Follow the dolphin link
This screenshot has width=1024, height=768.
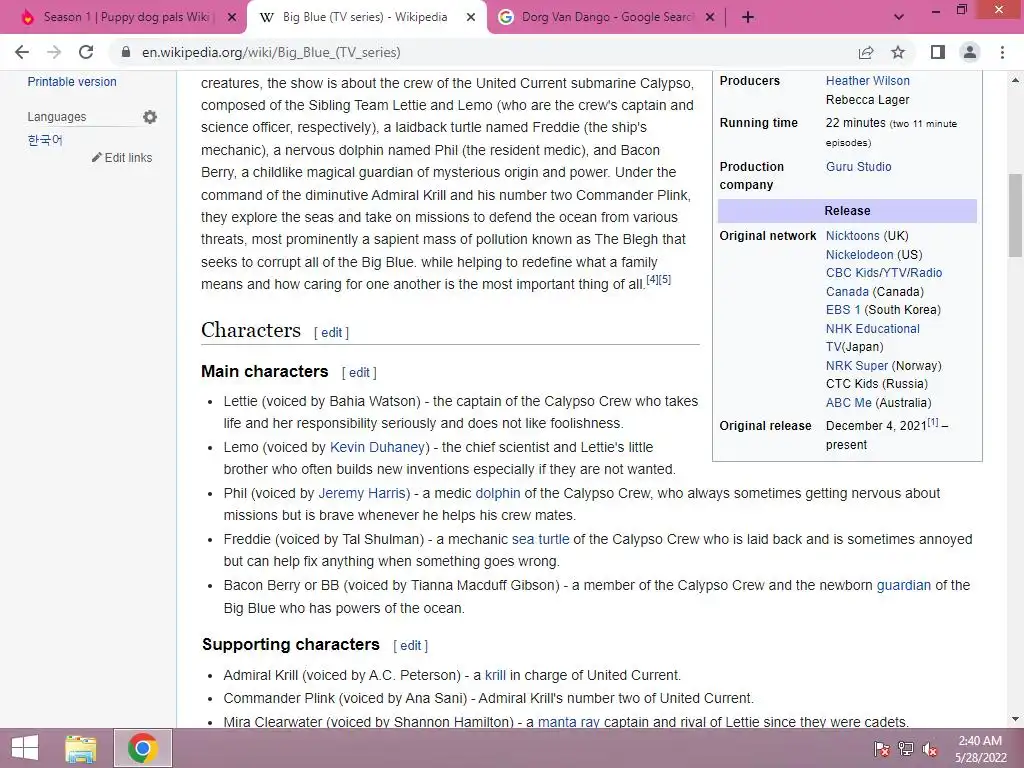[x=498, y=493]
